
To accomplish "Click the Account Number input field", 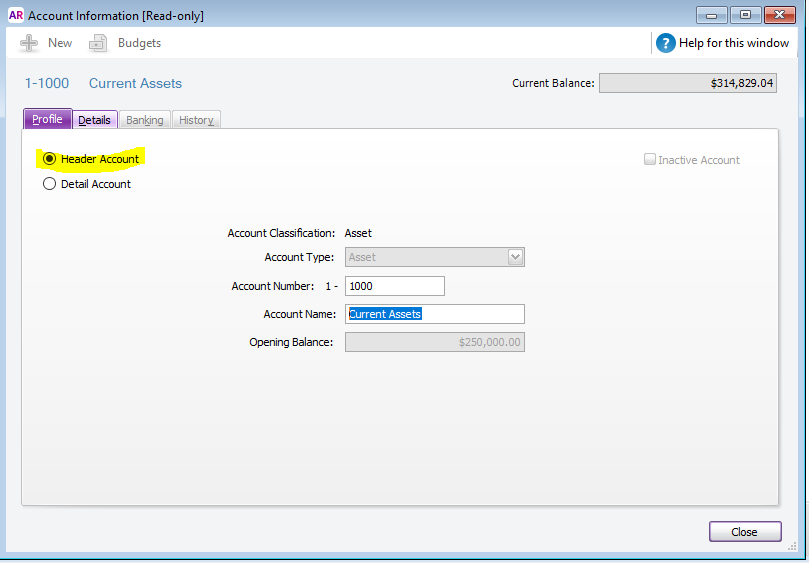I will click(x=394, y=286).
